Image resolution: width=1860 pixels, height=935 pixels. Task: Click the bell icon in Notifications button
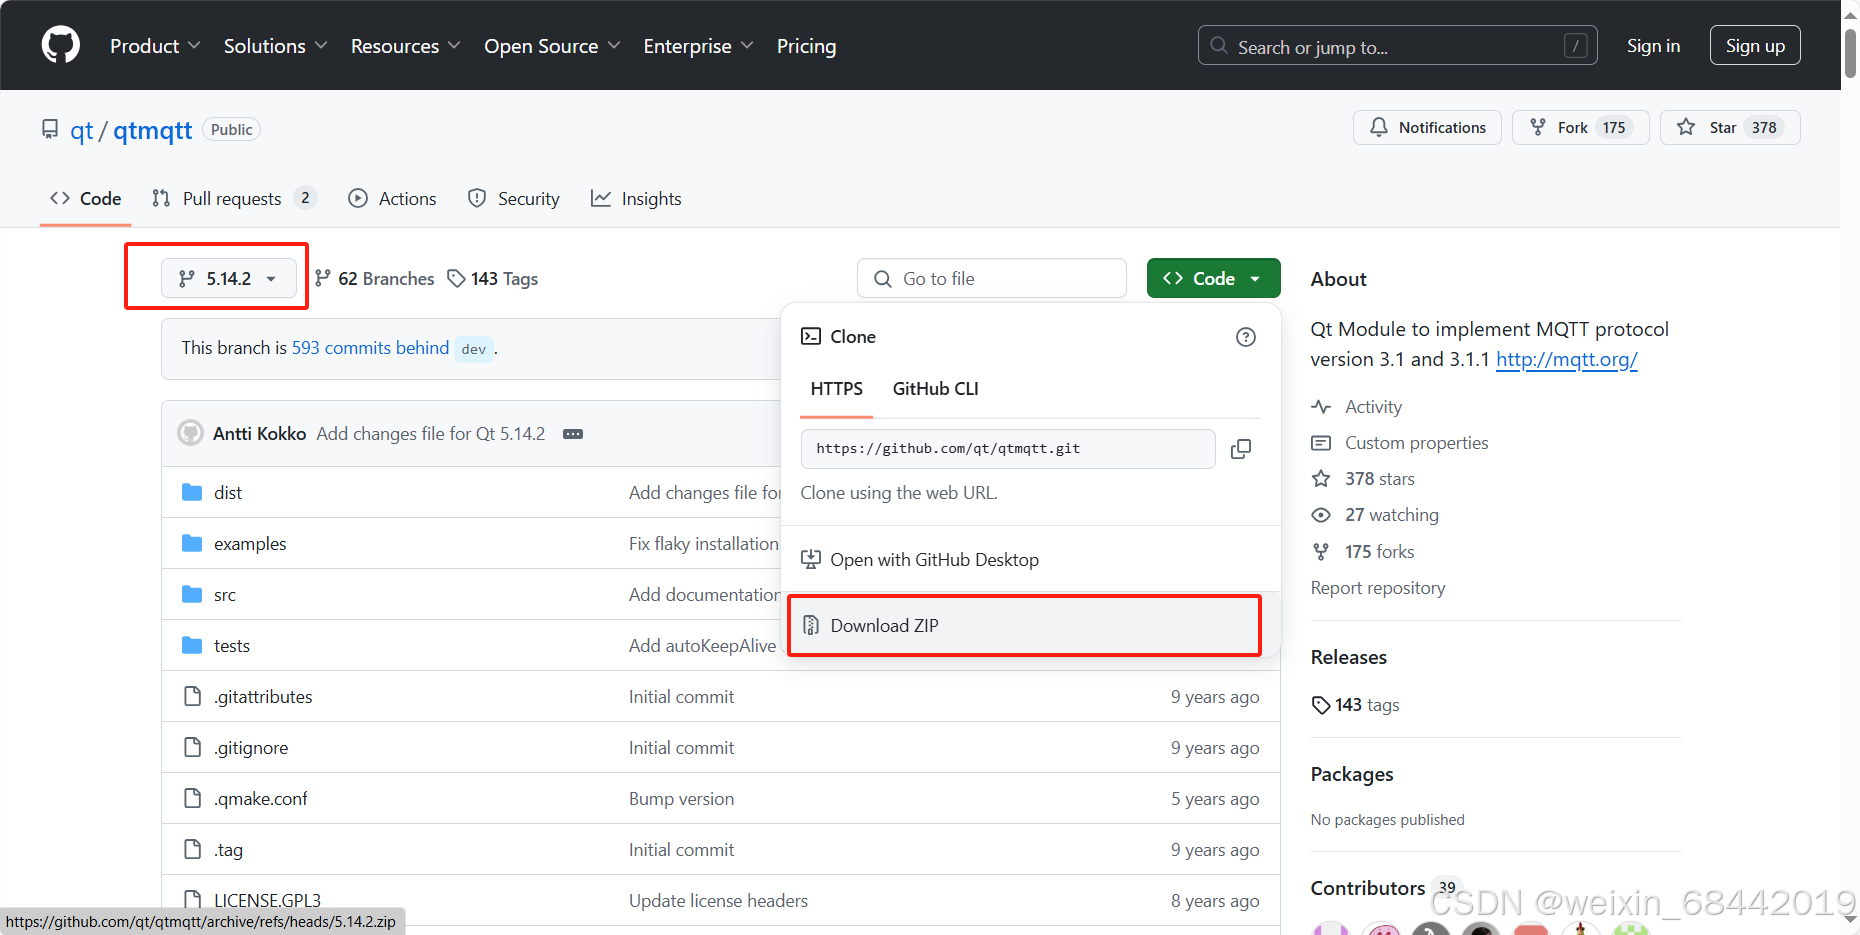1379,127
